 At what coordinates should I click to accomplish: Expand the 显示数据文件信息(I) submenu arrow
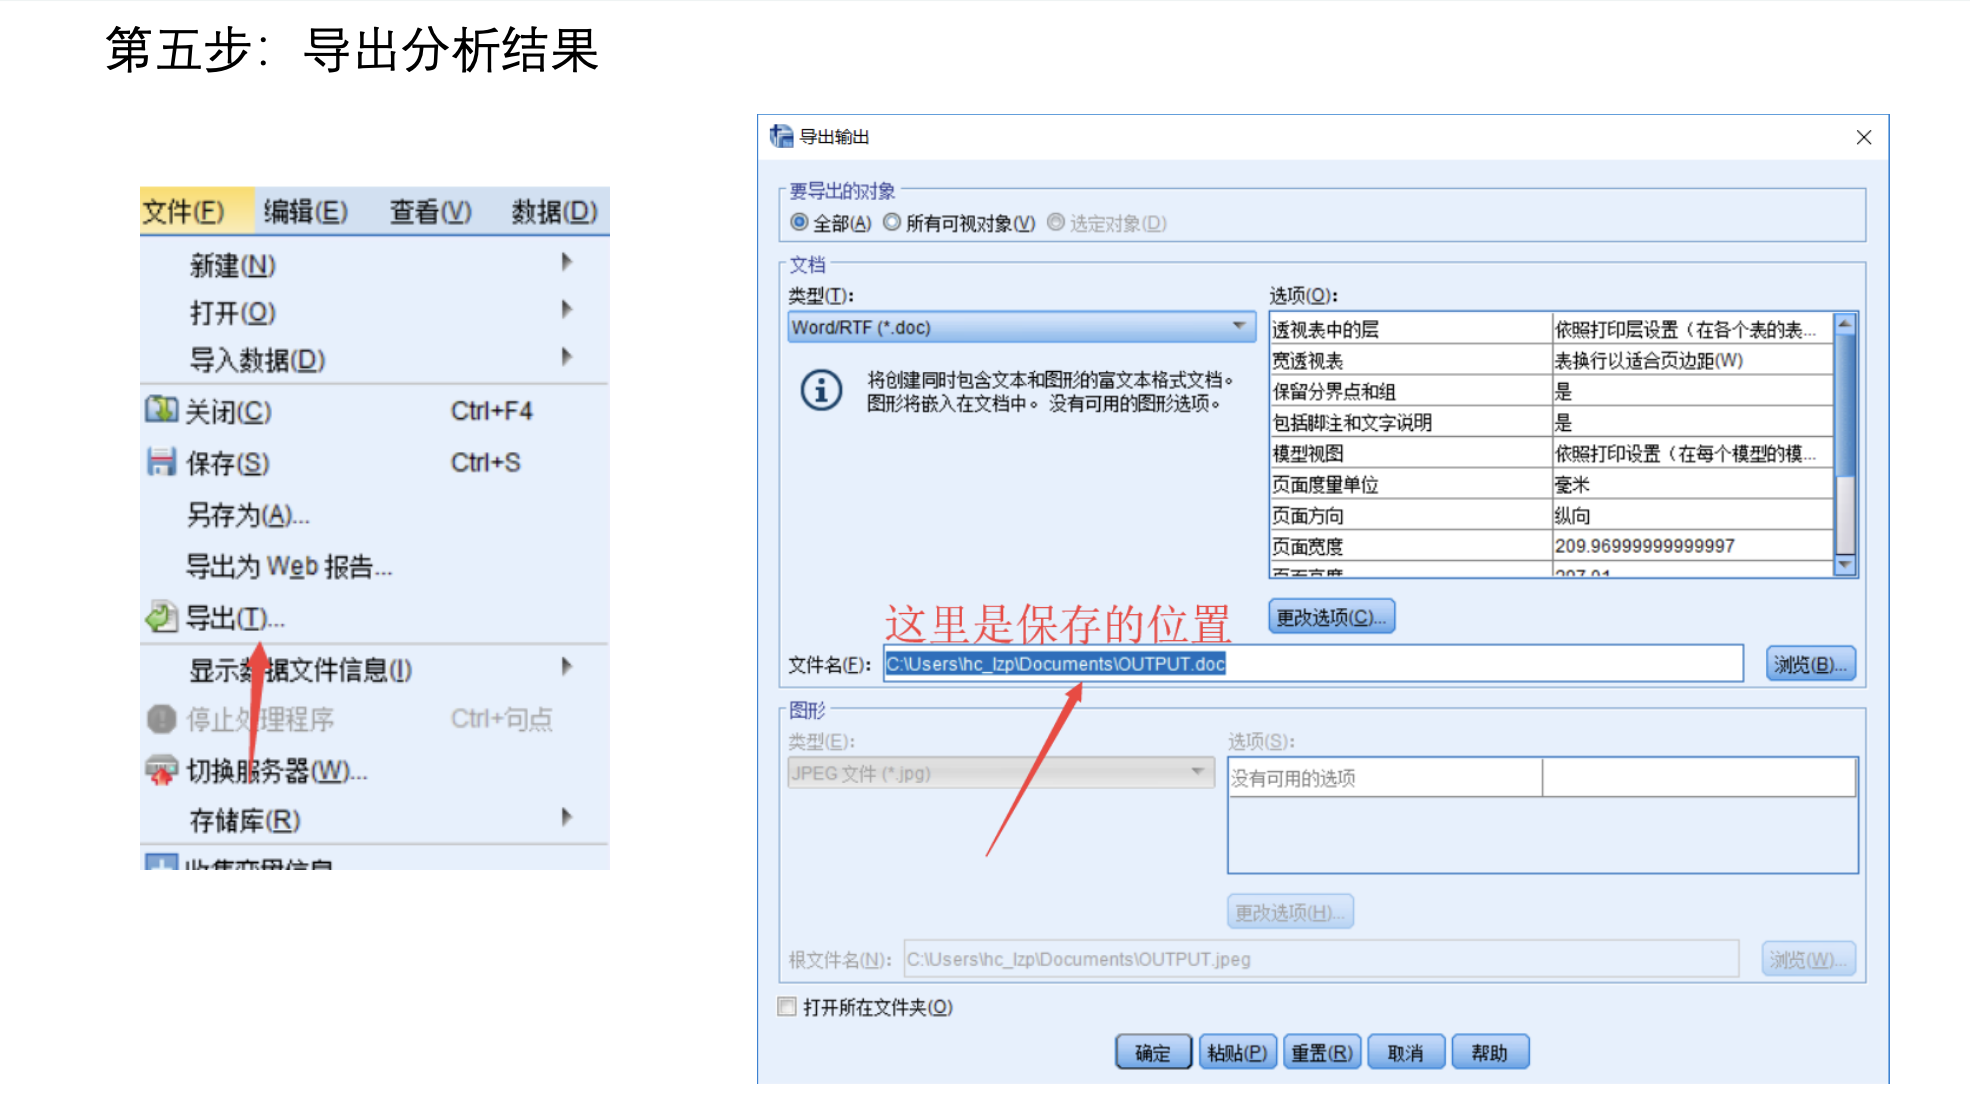[567, 666]
